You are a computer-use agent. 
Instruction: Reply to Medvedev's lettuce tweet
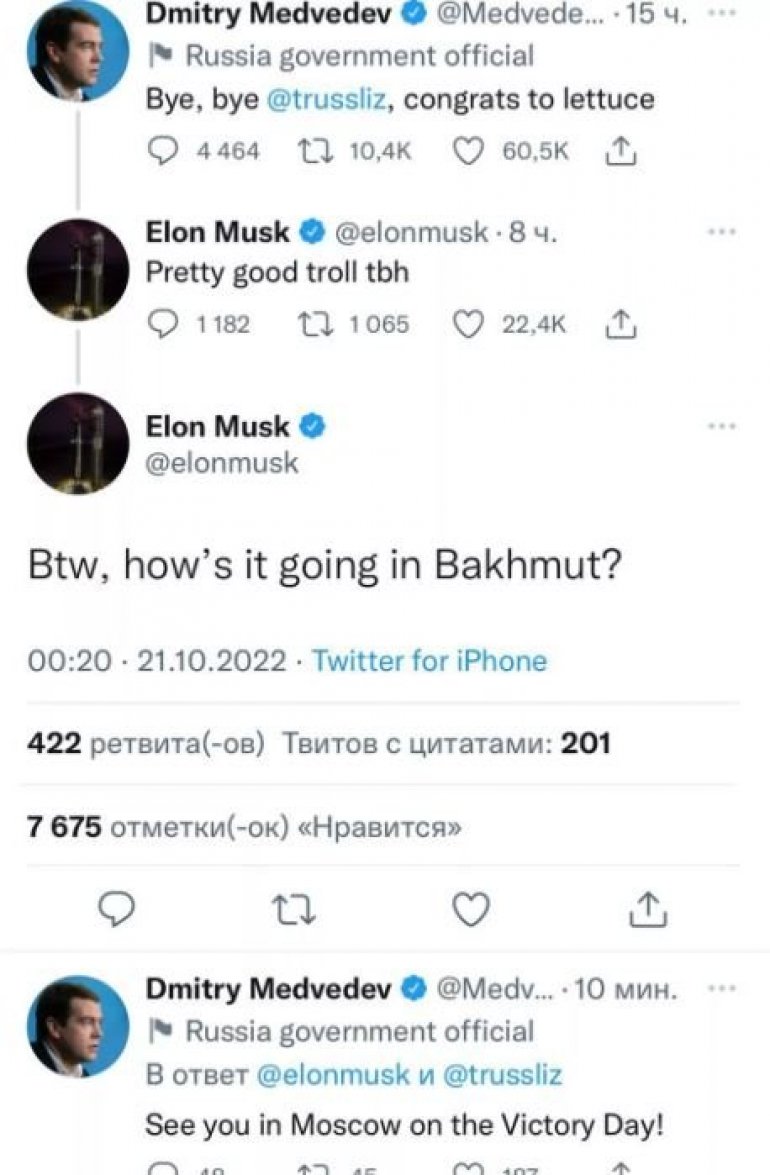coord(164,151)
